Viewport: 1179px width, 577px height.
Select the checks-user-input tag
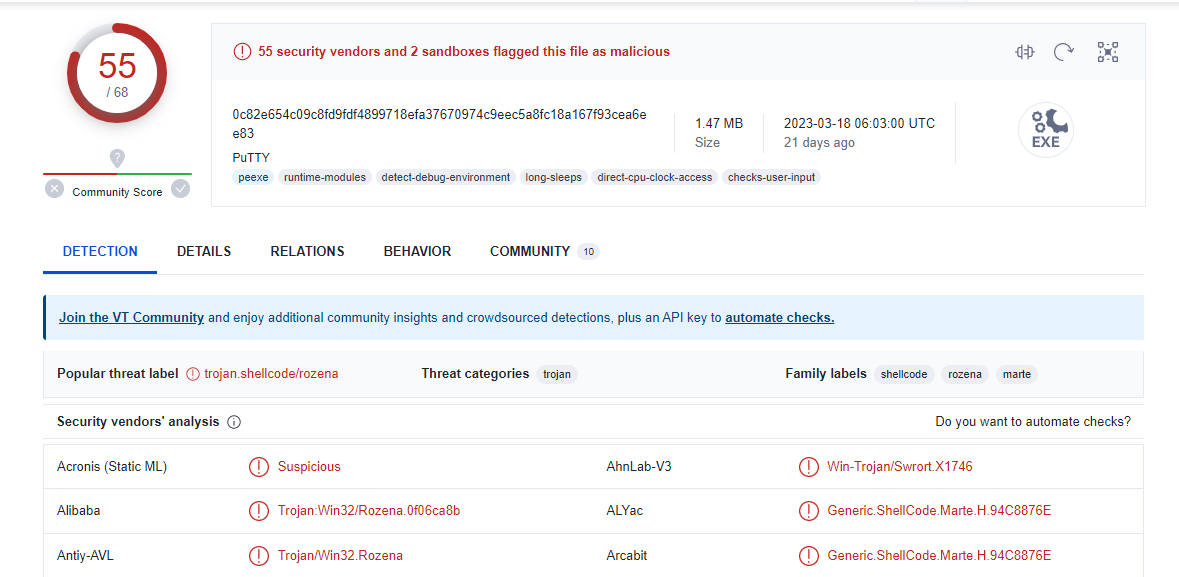771,178
